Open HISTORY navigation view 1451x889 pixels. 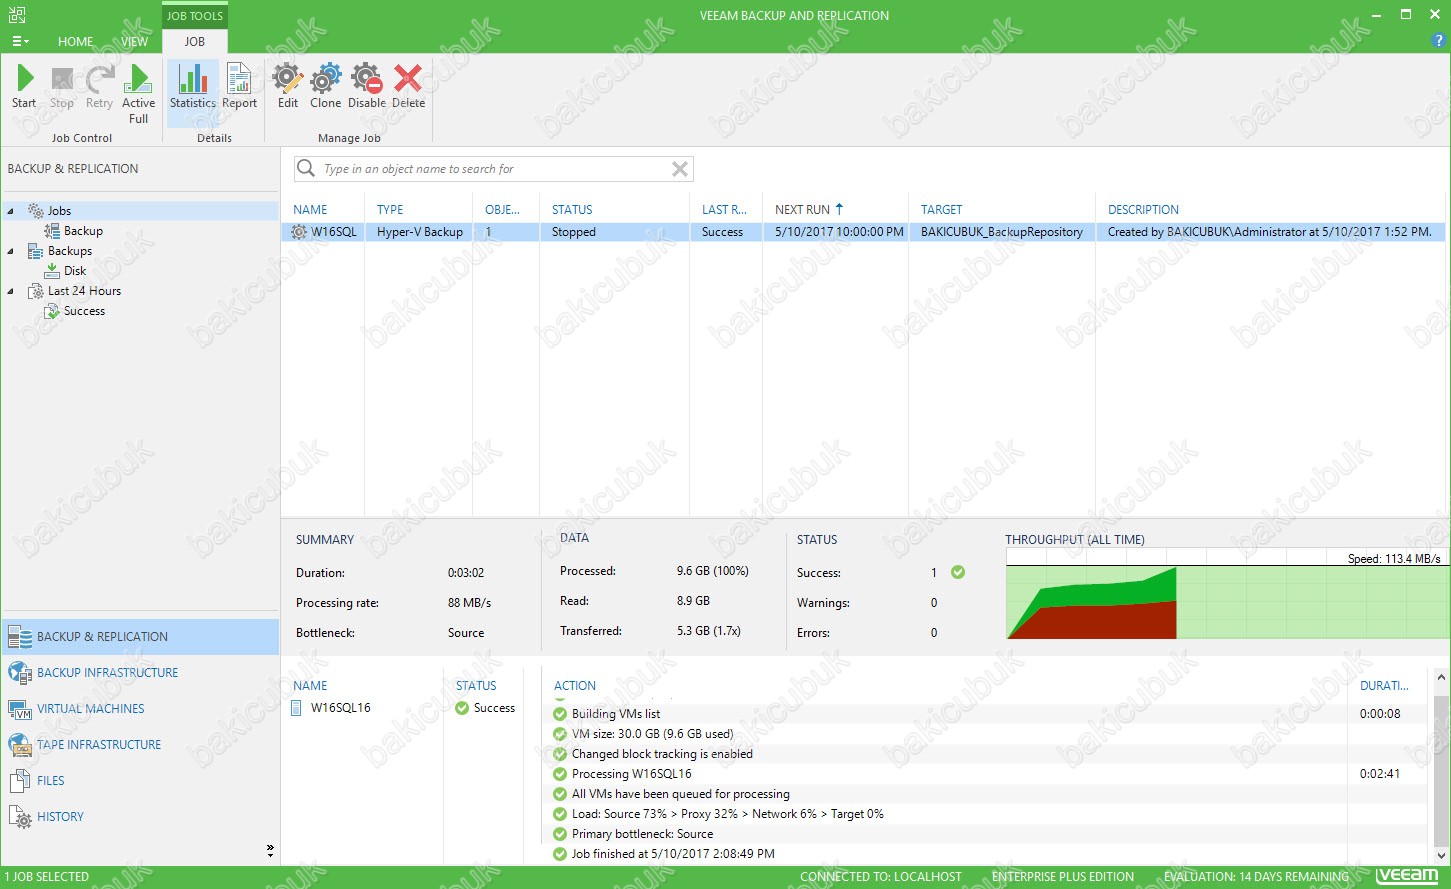click(x=140, y=817)
